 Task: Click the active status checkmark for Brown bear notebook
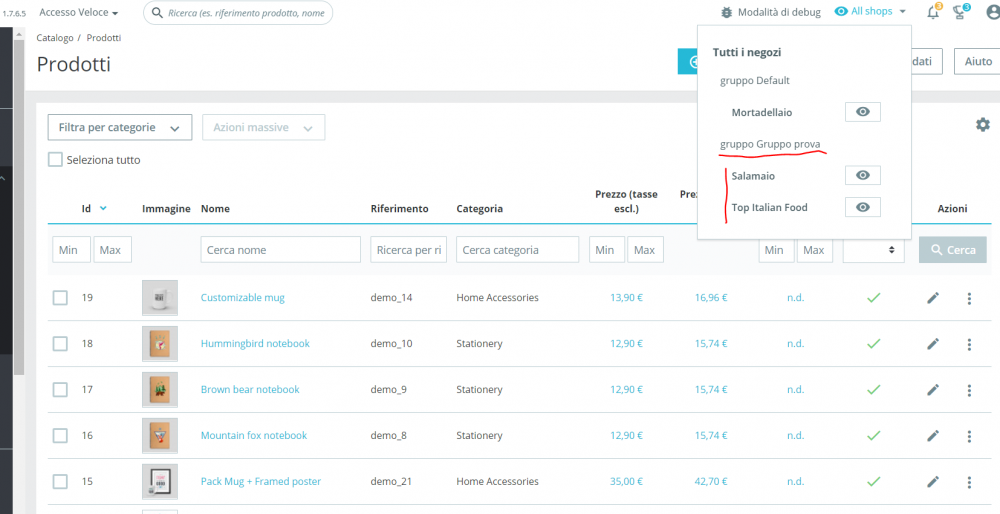pyautogui.click(x=873, y=390)
